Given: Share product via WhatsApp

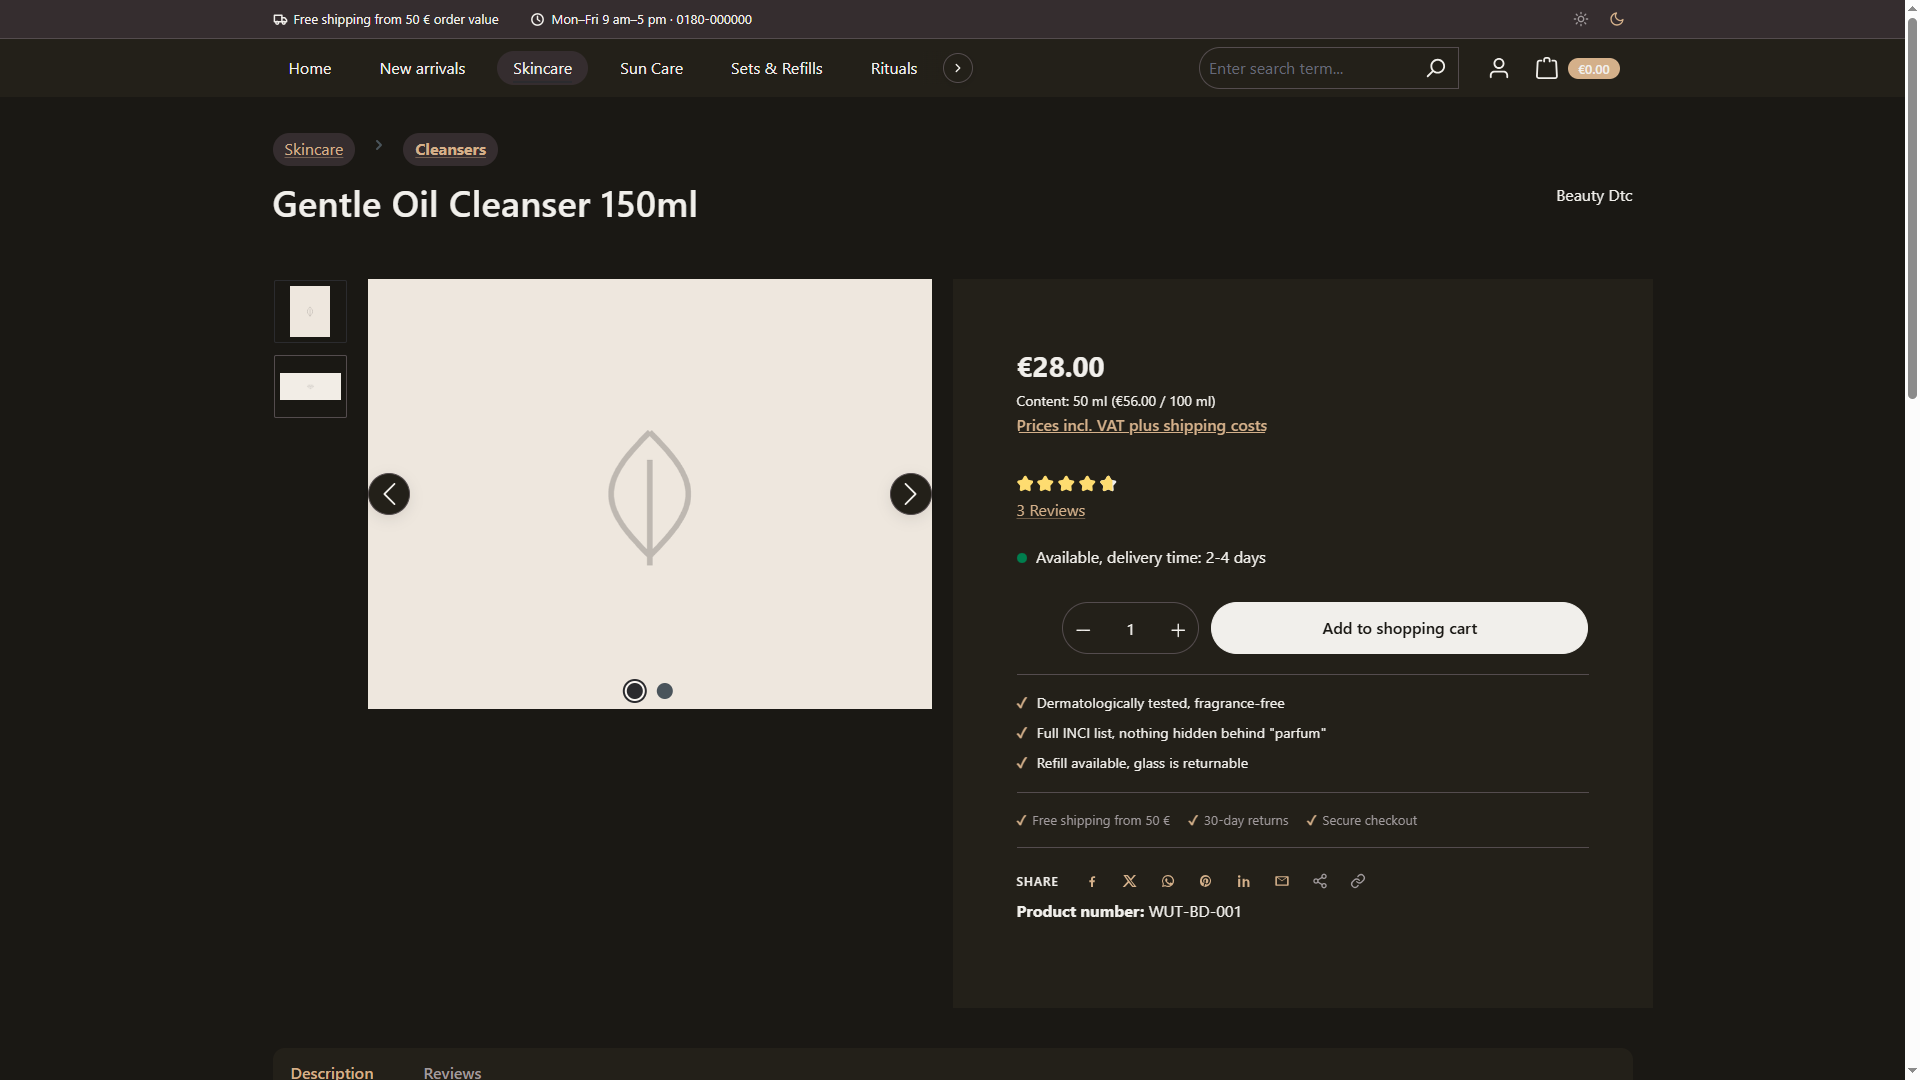Looking at the screenshot, I should (1168, 881).
